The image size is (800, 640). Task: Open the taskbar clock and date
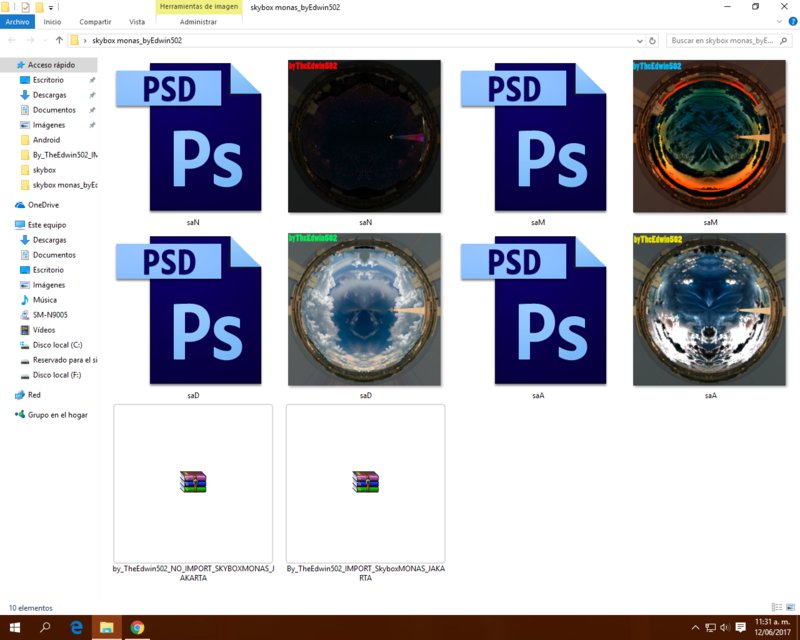click(x=772, y=627)
